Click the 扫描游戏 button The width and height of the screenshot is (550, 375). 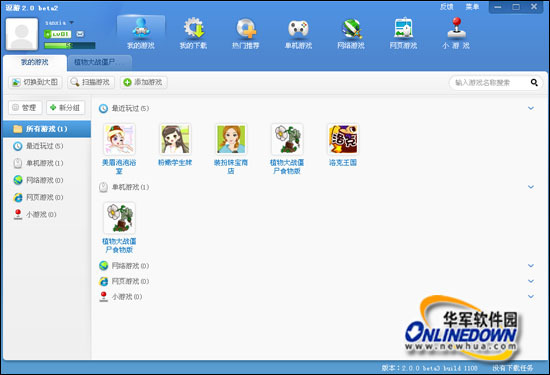[91, 82]
